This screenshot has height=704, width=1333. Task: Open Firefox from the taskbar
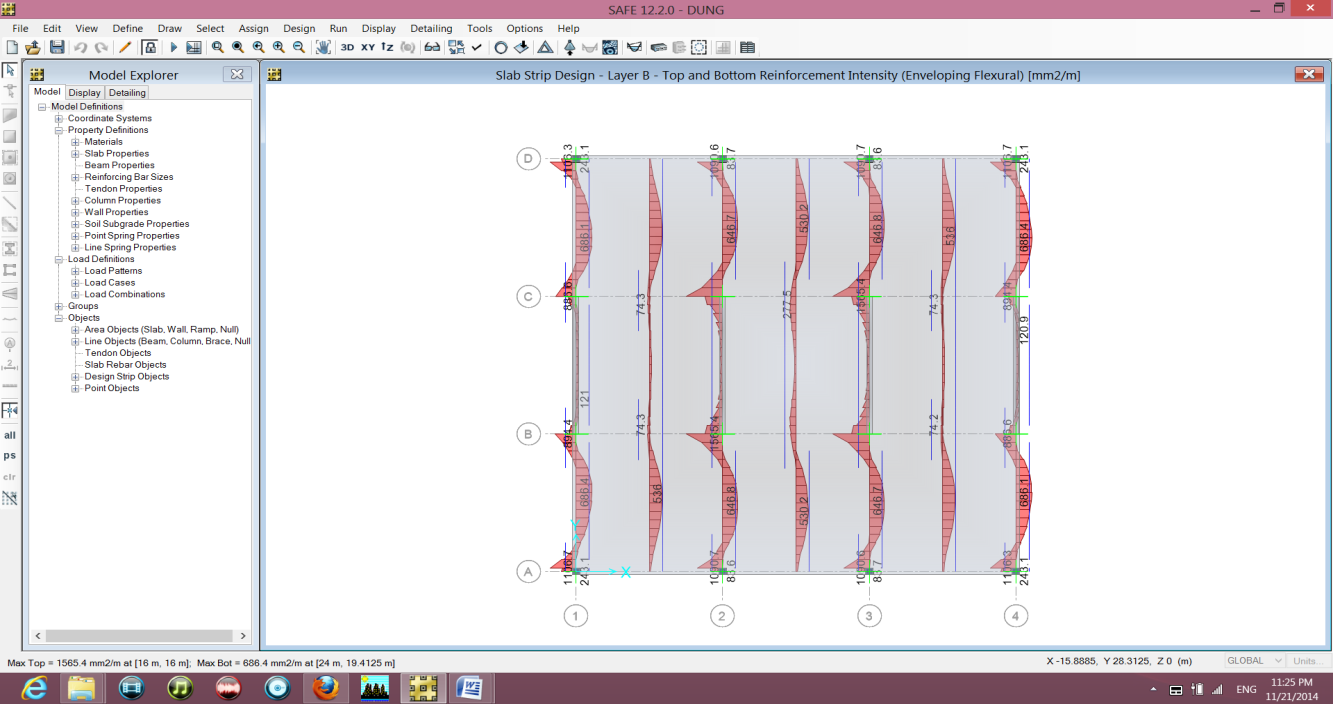pos(326,688)
